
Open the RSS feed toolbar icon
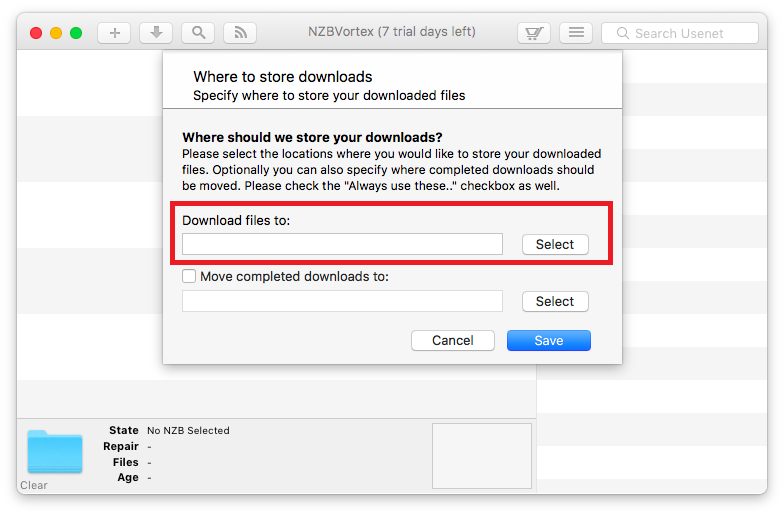(x=240, y=33)
